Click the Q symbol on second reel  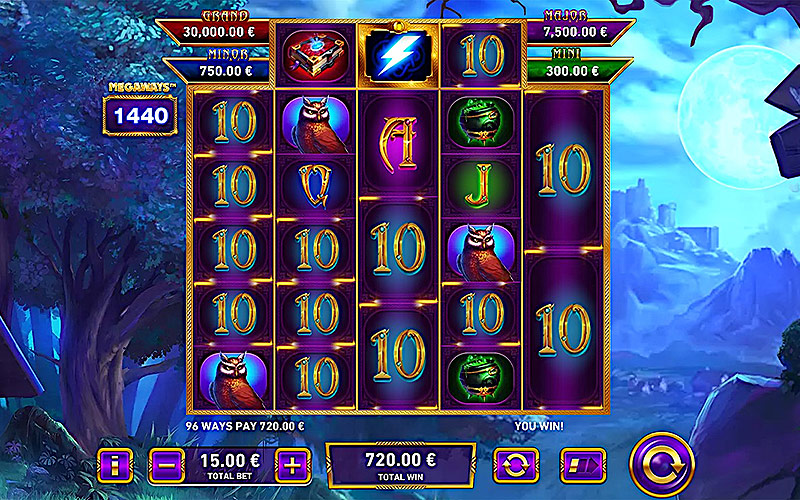point(315,186)
